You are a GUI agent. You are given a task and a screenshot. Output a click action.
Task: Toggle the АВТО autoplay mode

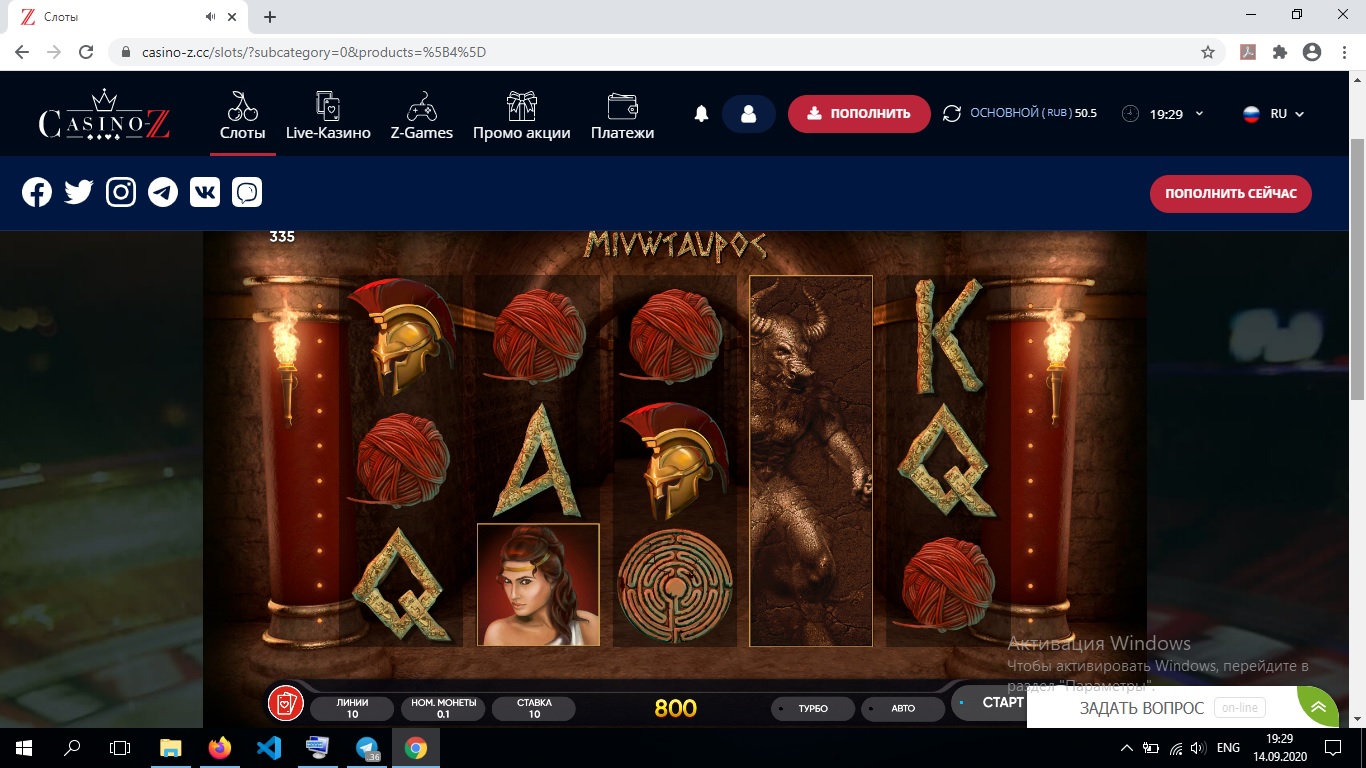(x=902, y=708)
